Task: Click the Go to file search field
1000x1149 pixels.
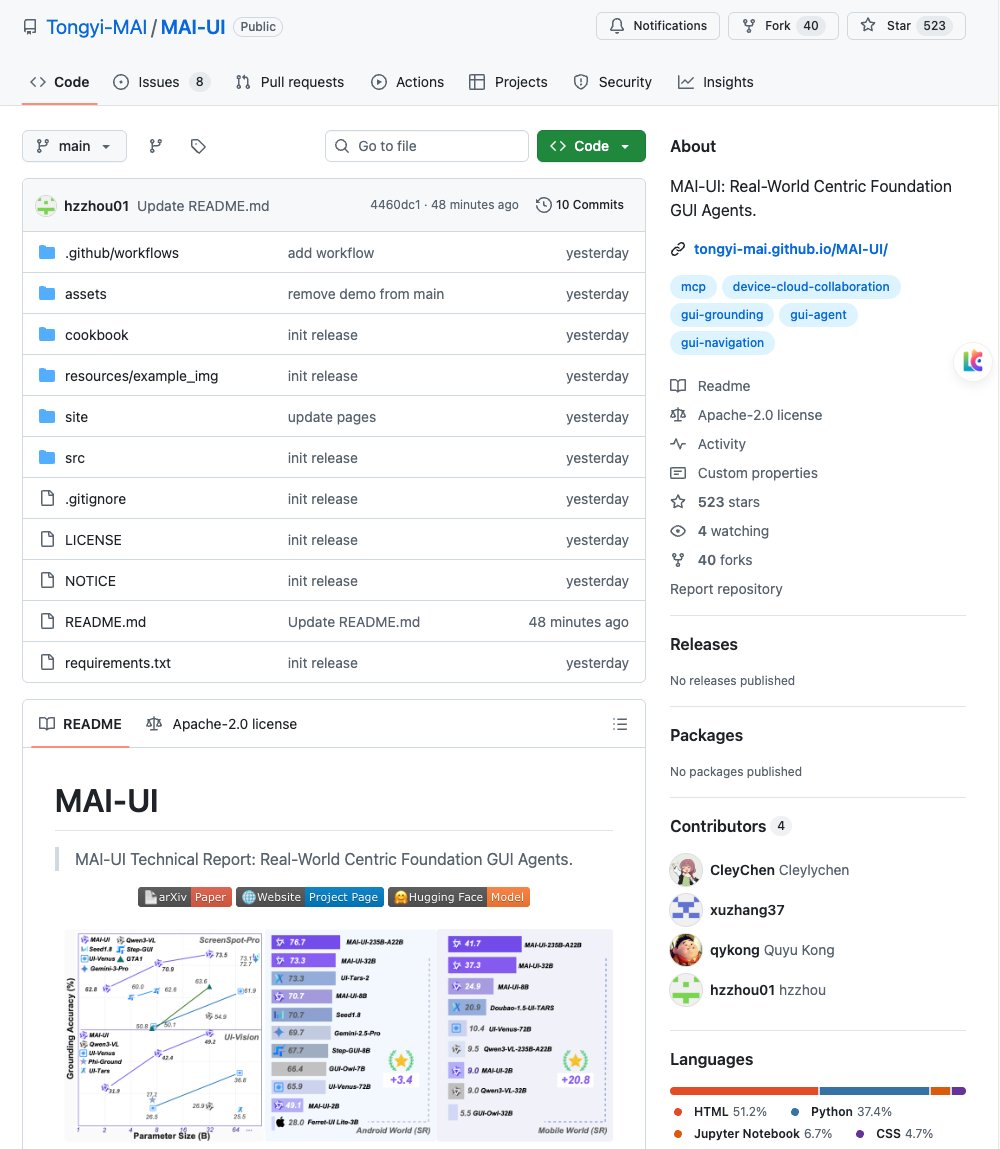Action: tap(426, 146)
